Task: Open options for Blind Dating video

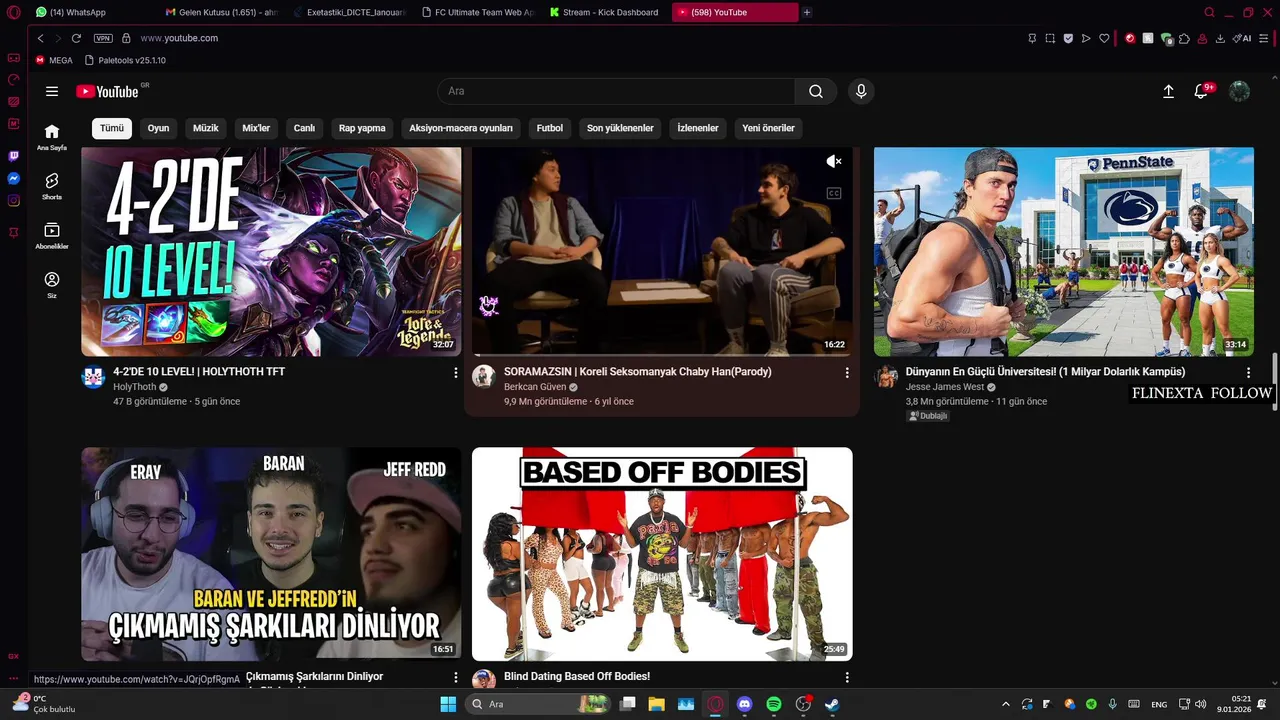Action: [847, 677]
